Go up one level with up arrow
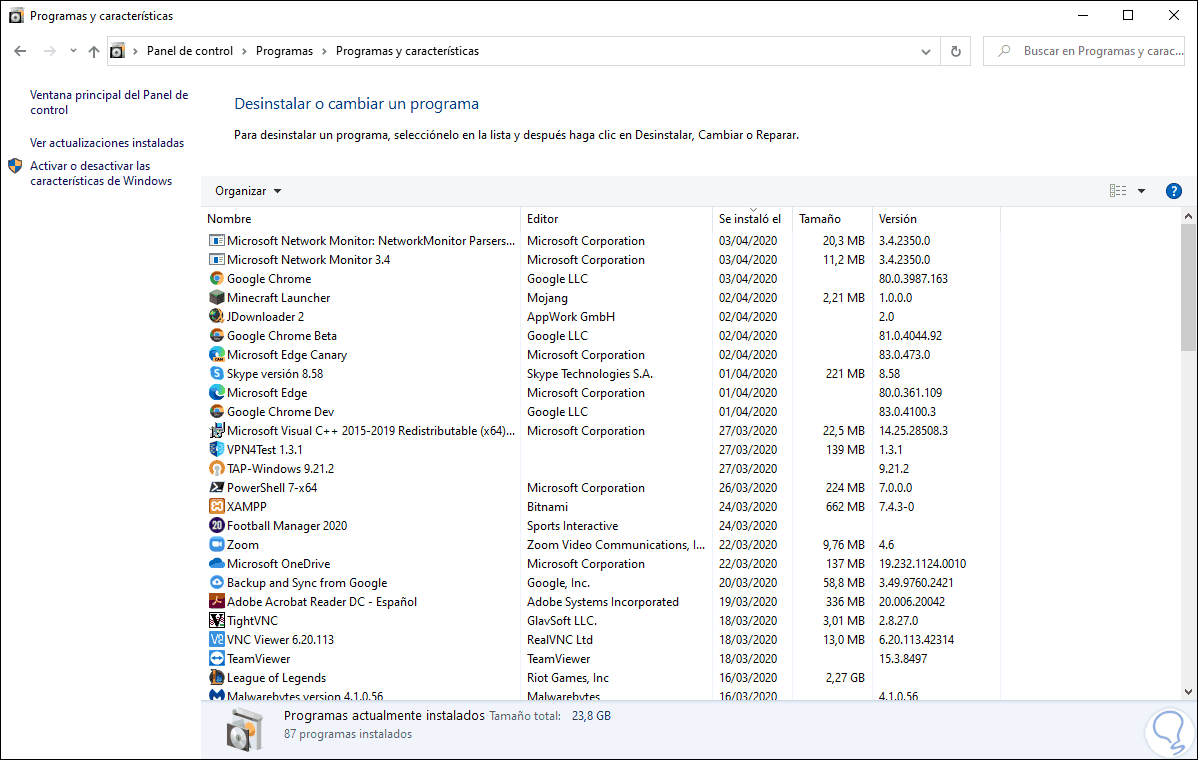Viewport: 1198px width, 760px height. 93,51
